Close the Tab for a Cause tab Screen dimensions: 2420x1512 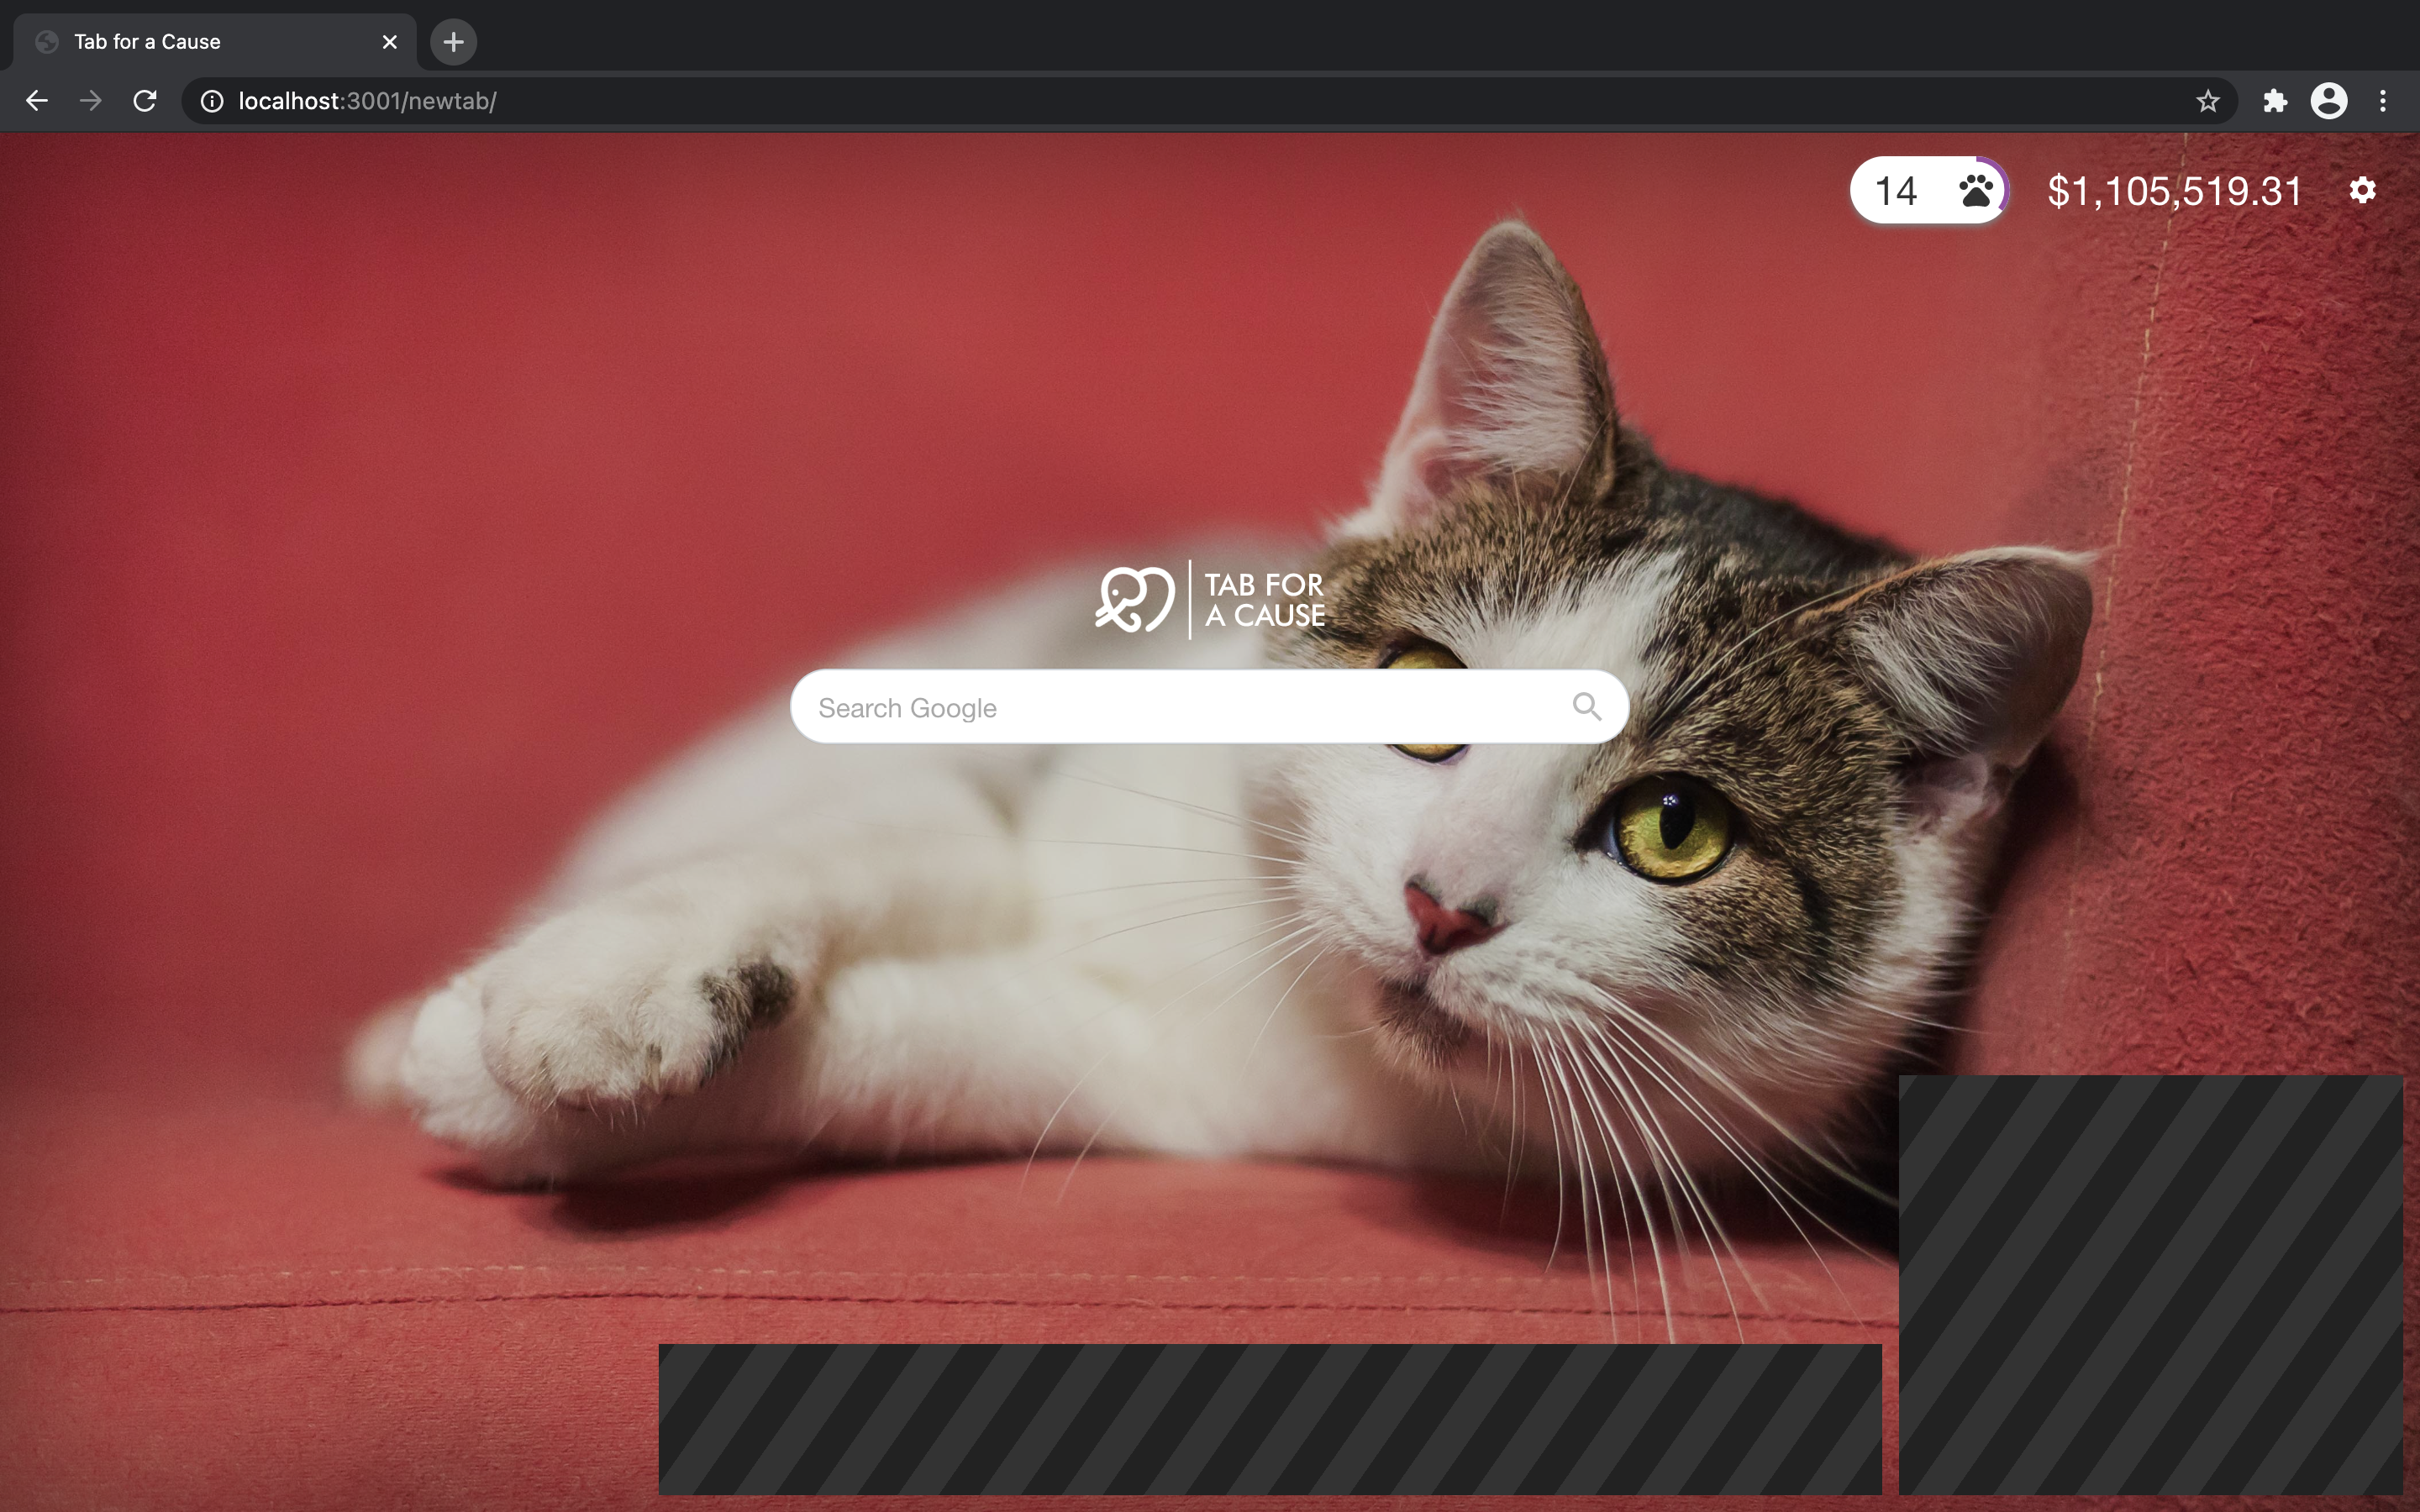[x=390, y=42]
